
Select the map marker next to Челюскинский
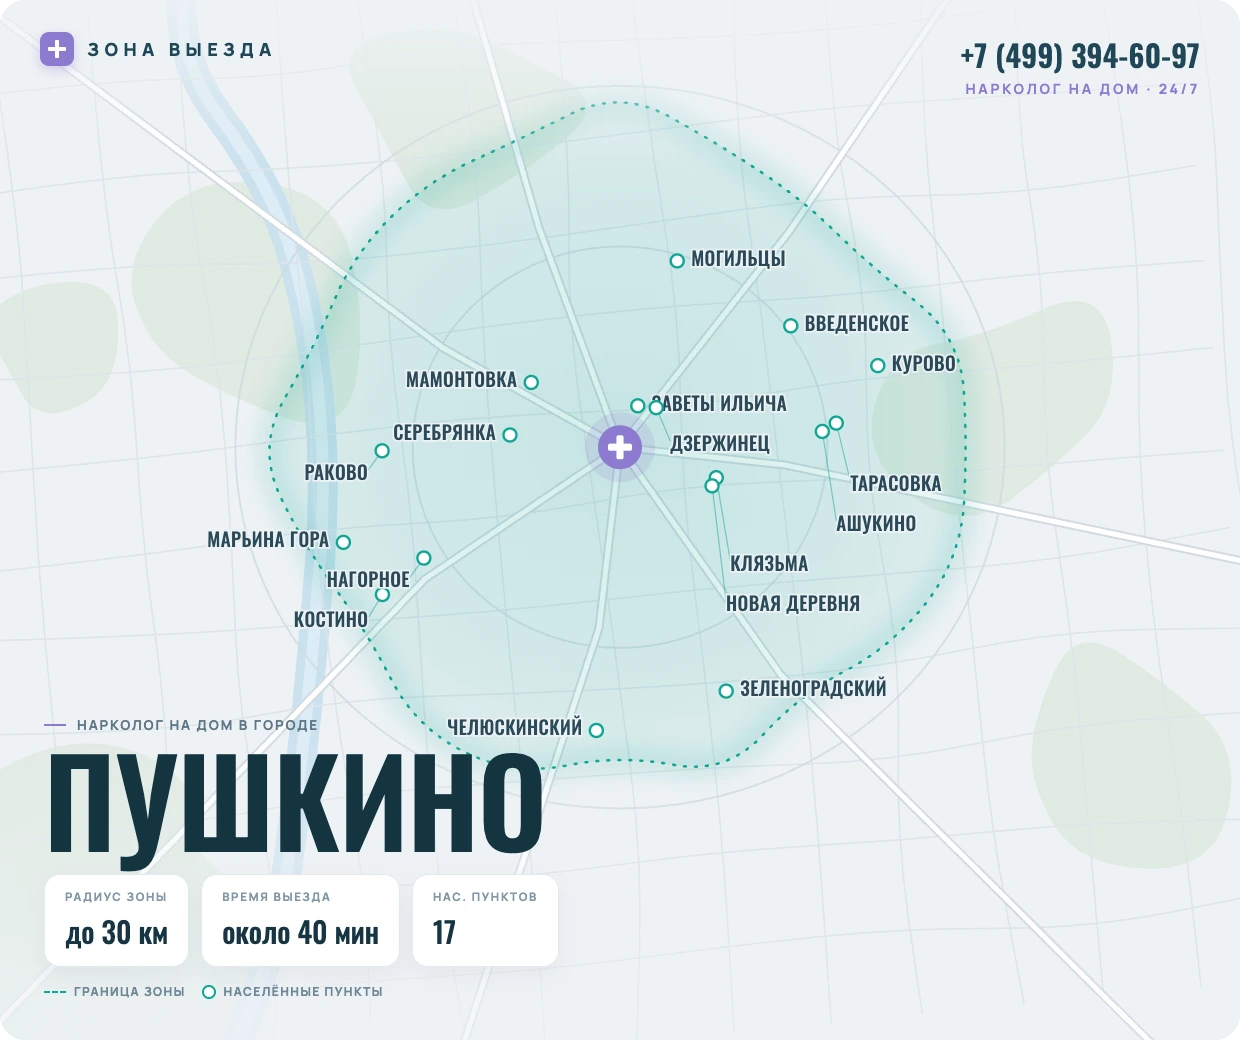(597, 731)
